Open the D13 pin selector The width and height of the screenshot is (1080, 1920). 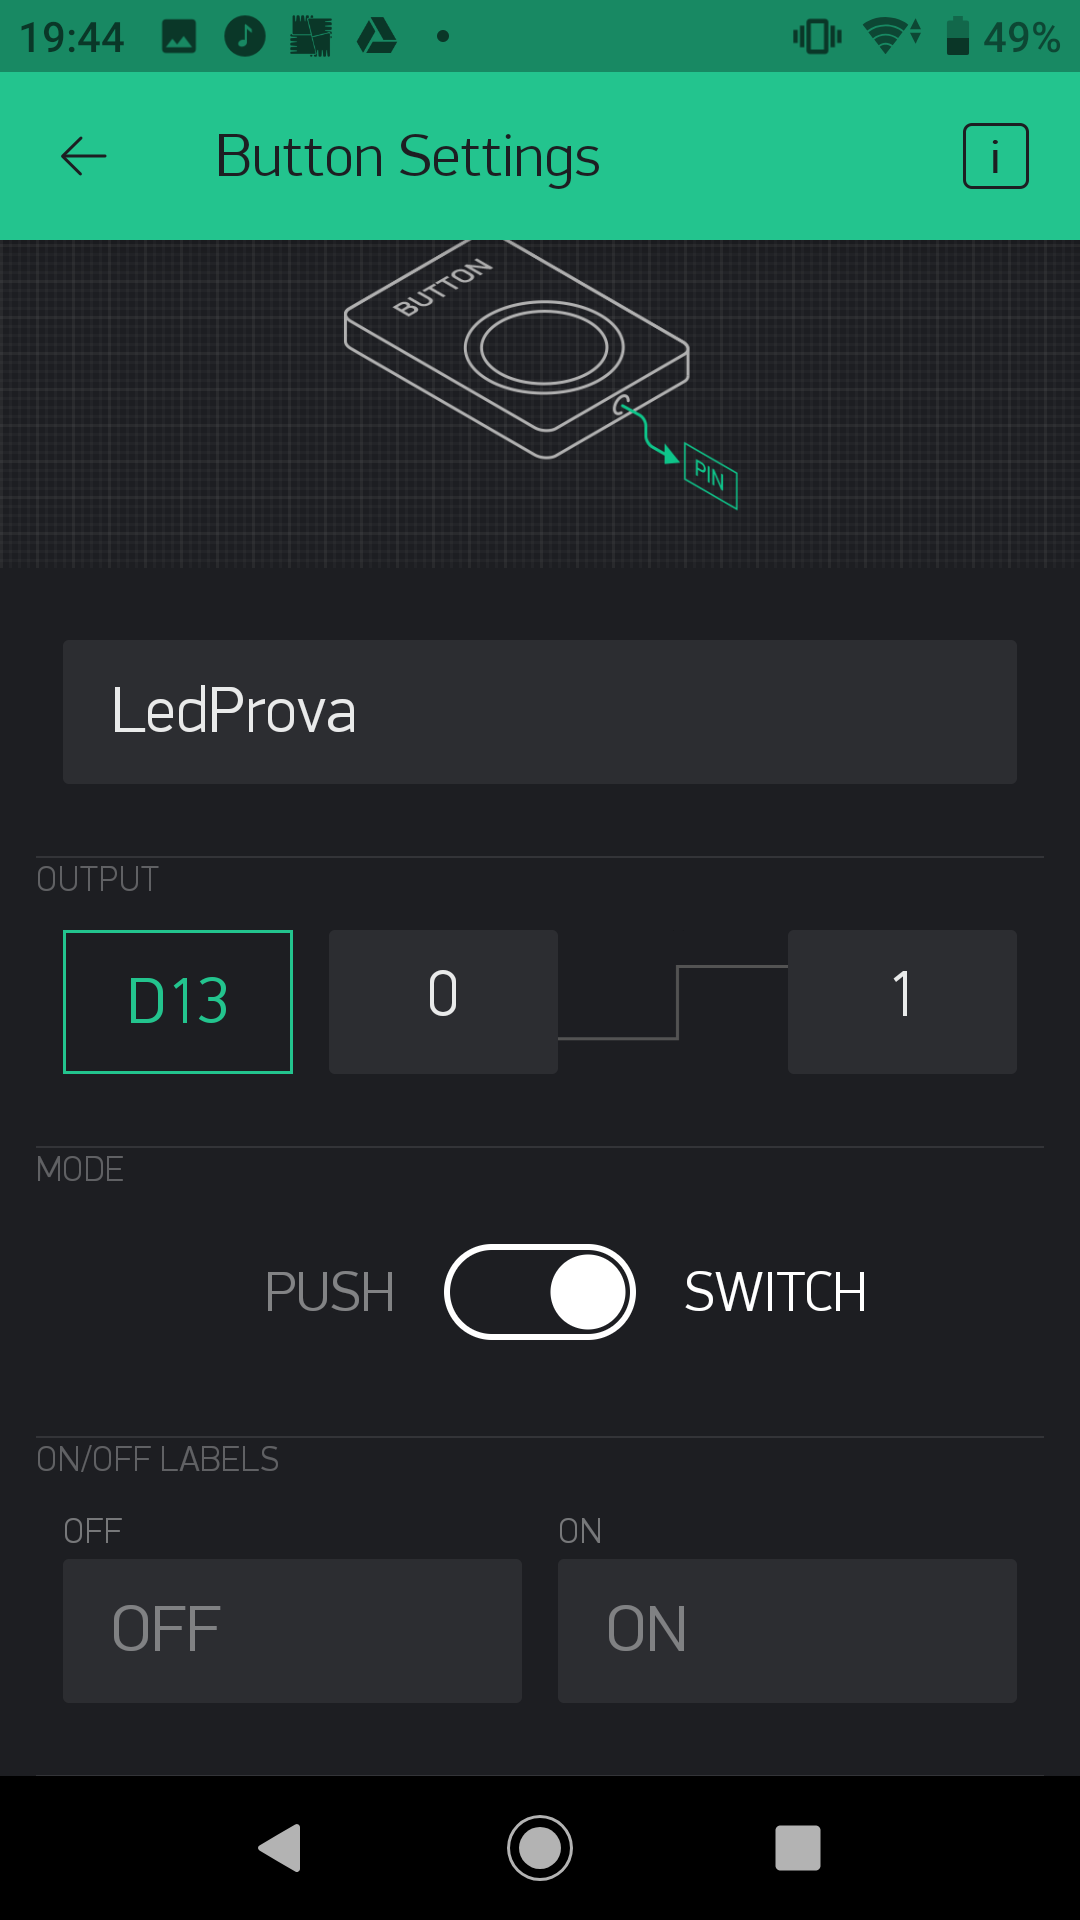point(178,1002)
